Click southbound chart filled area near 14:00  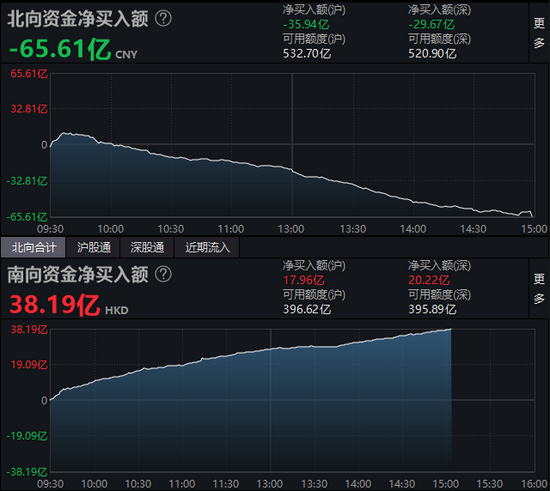358,403
